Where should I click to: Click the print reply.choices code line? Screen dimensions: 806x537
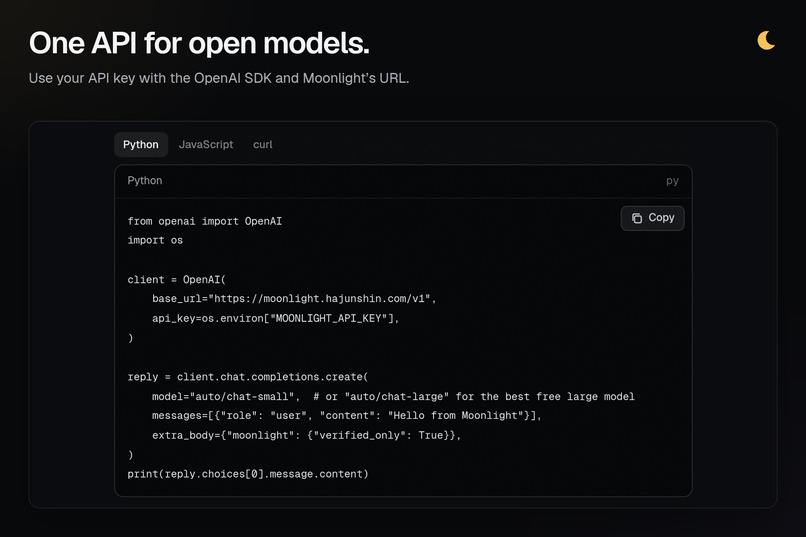pyautogui.click(x=248, y=474)
